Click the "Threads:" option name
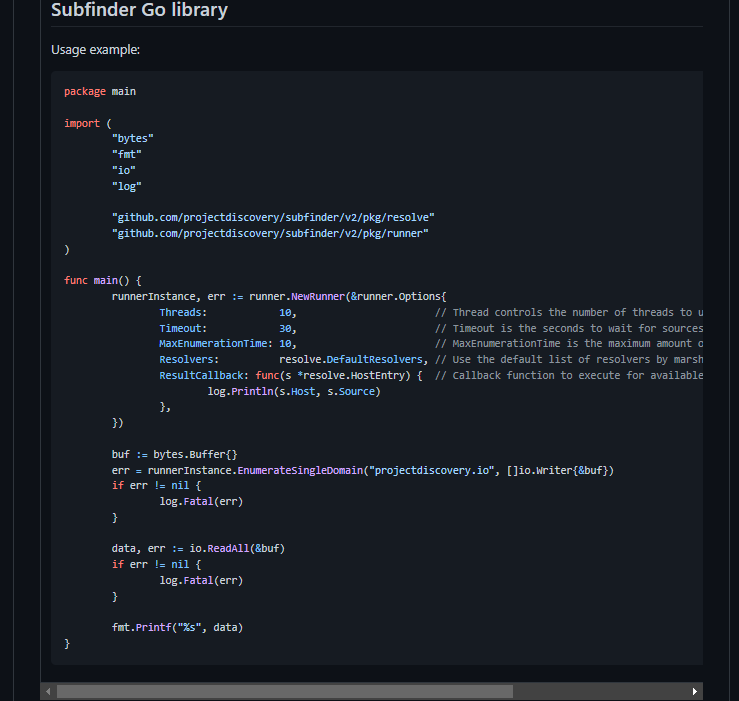This screenshot has height=701, width=739. pos(183,313)
